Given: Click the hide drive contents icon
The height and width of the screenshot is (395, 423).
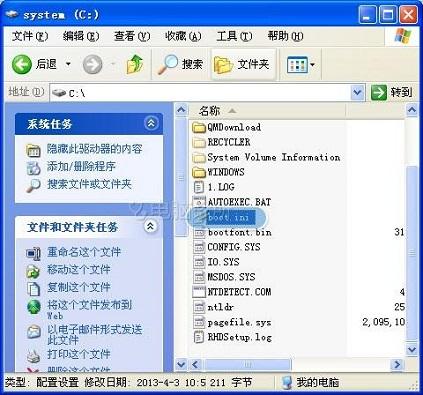Looking at the screenshot, I should 33,150.
